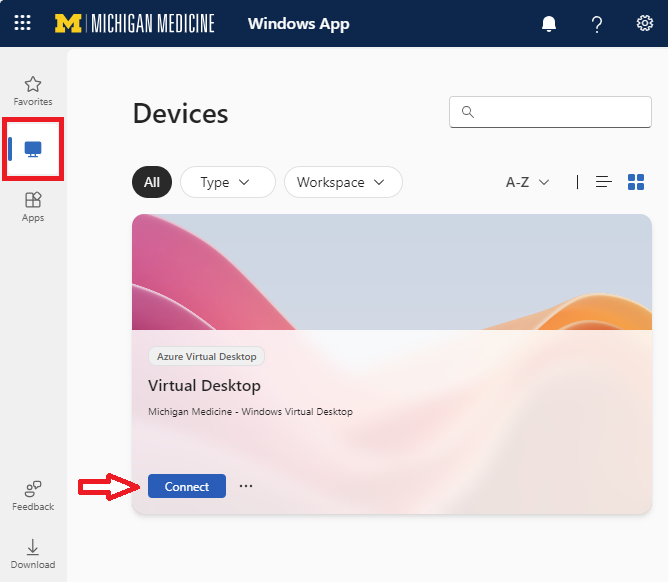Viewport: 668px width, 582px height.
Task: Open more options ellipsis for Virtual Desktop
Action: (246, 486)
